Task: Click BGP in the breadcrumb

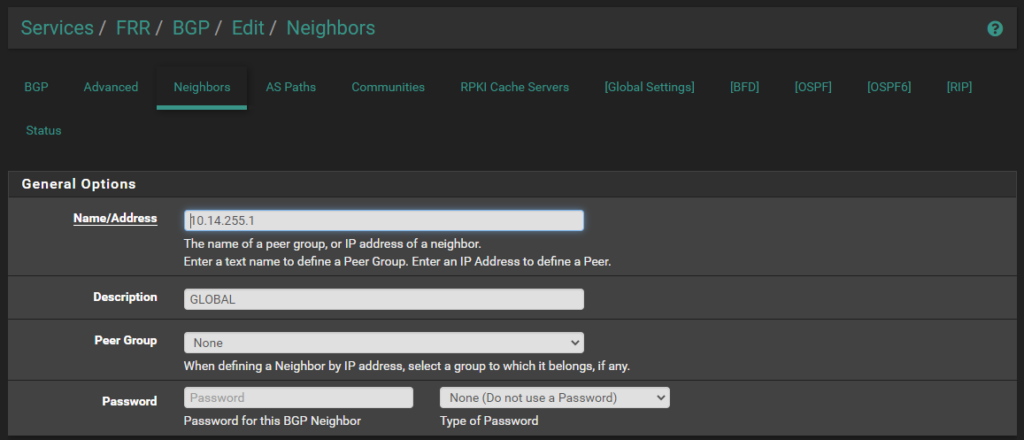Action: [x=191, y=28]
